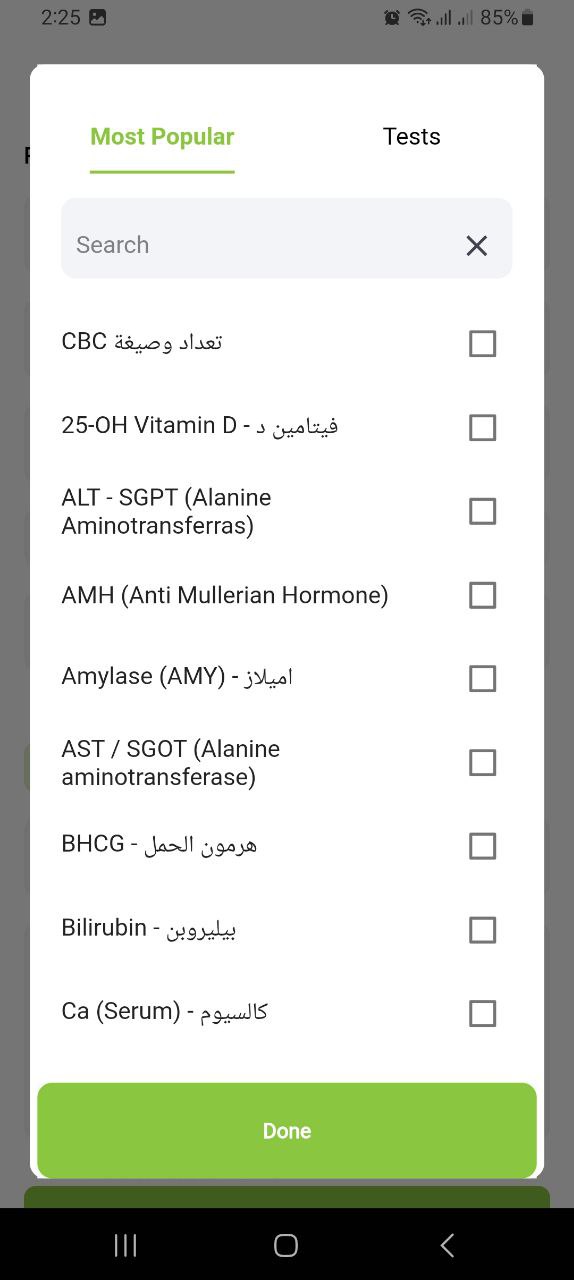Tap the alarm icon in status bar
The height and width of the screenshot is (1280, 574).
[x=392, y=17]
